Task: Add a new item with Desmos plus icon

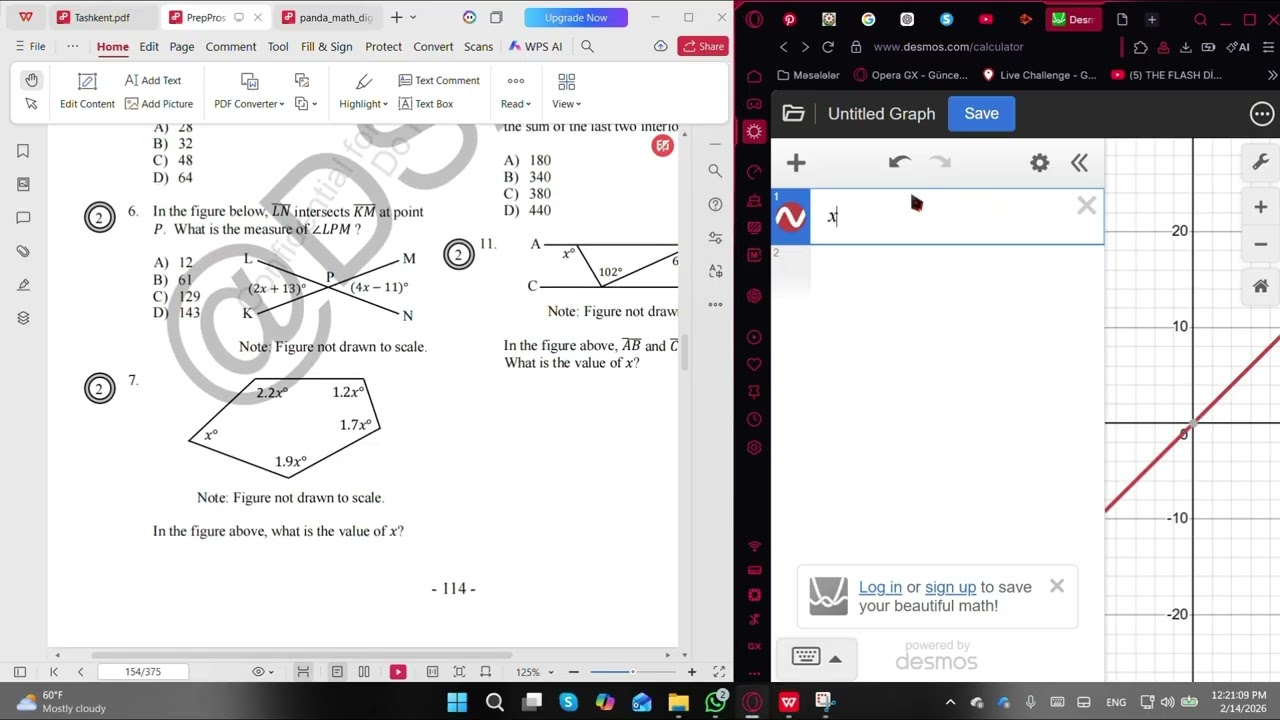Action: pyautogui.click(x=796, y=163)
